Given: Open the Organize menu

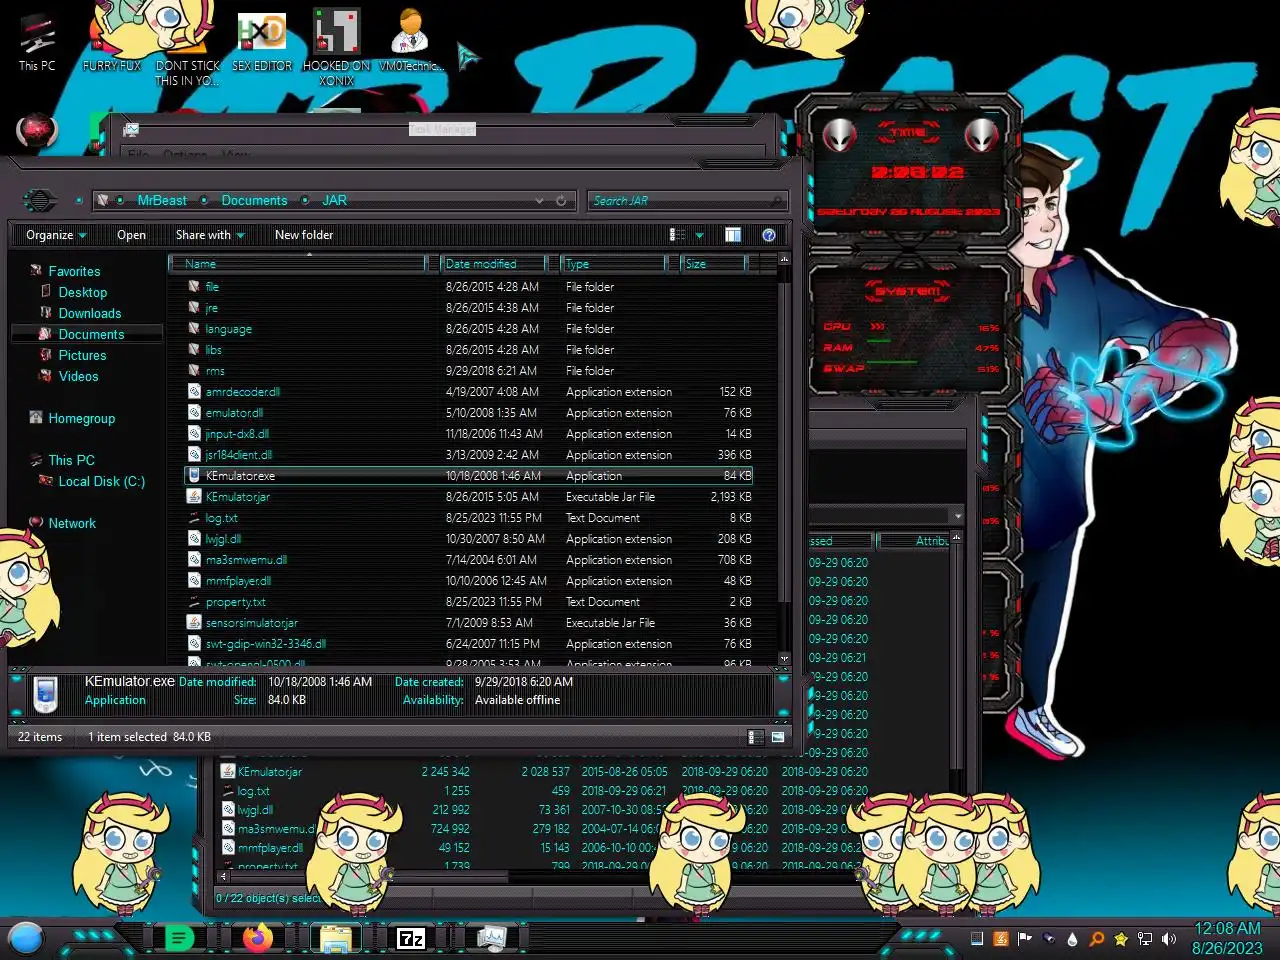Looking at the screenshot, I should click(x=56, y=235).
